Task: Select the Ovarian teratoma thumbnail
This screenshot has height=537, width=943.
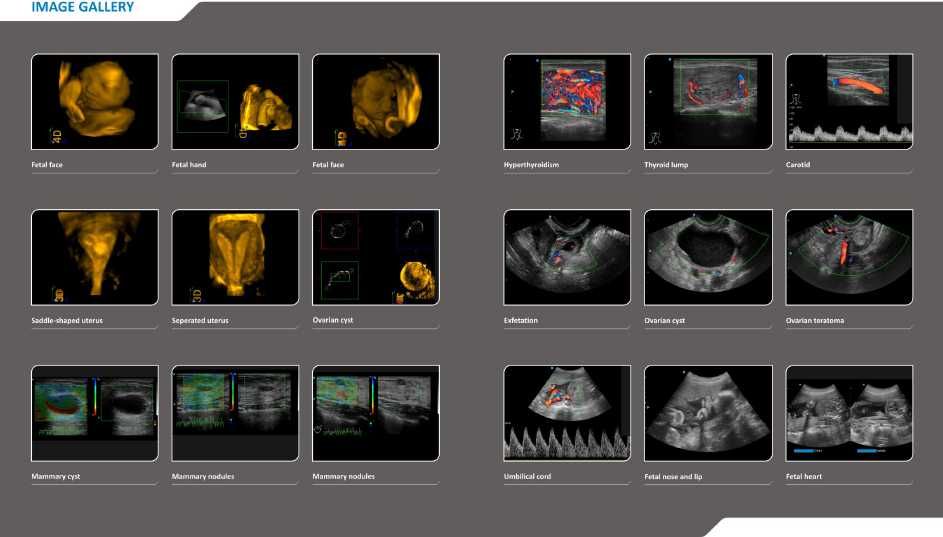Action: [849, 257]
